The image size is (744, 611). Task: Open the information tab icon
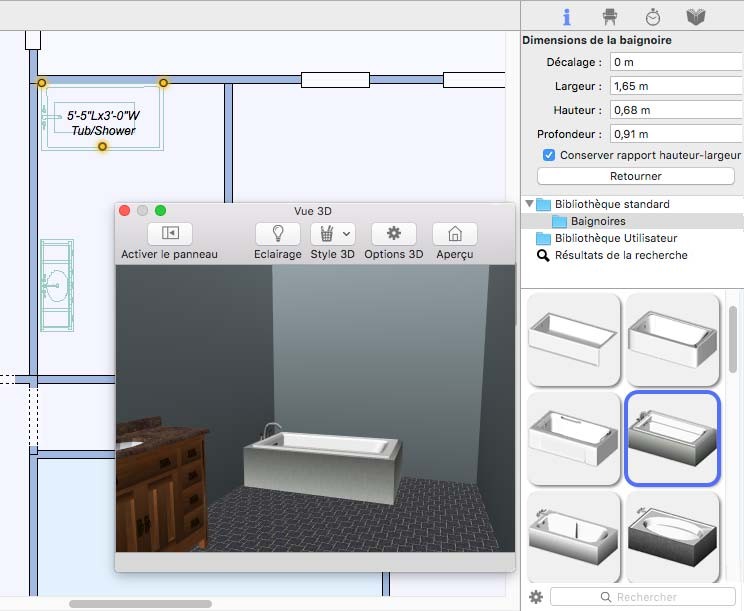[567, 17]
